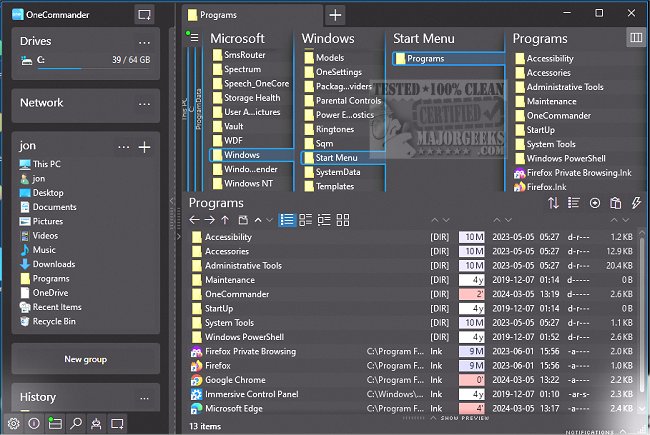This screenshot has height=435, width=650.
Task: Open the Network panel options menu
Action: tap(144, 104)
